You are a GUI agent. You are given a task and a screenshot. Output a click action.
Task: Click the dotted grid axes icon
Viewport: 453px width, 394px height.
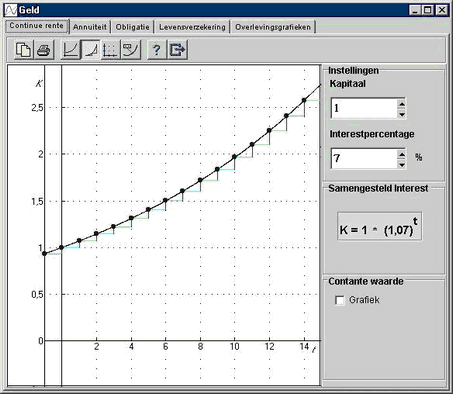[x=110, y=50]
